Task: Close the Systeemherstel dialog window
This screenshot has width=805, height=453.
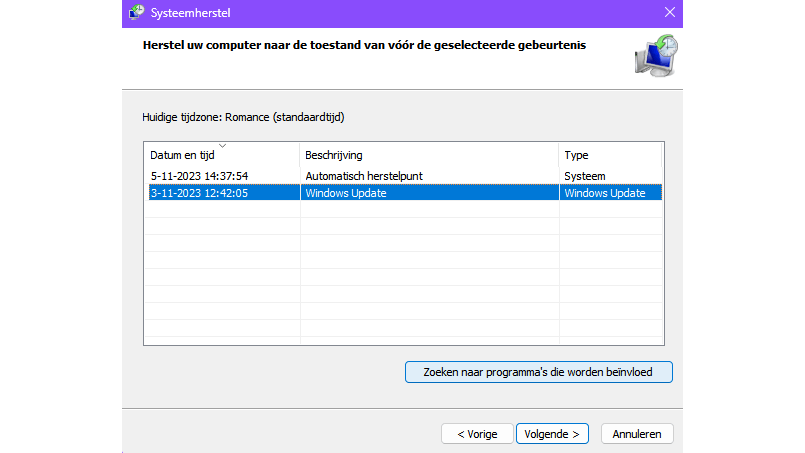Action: [x=670, y=11]
